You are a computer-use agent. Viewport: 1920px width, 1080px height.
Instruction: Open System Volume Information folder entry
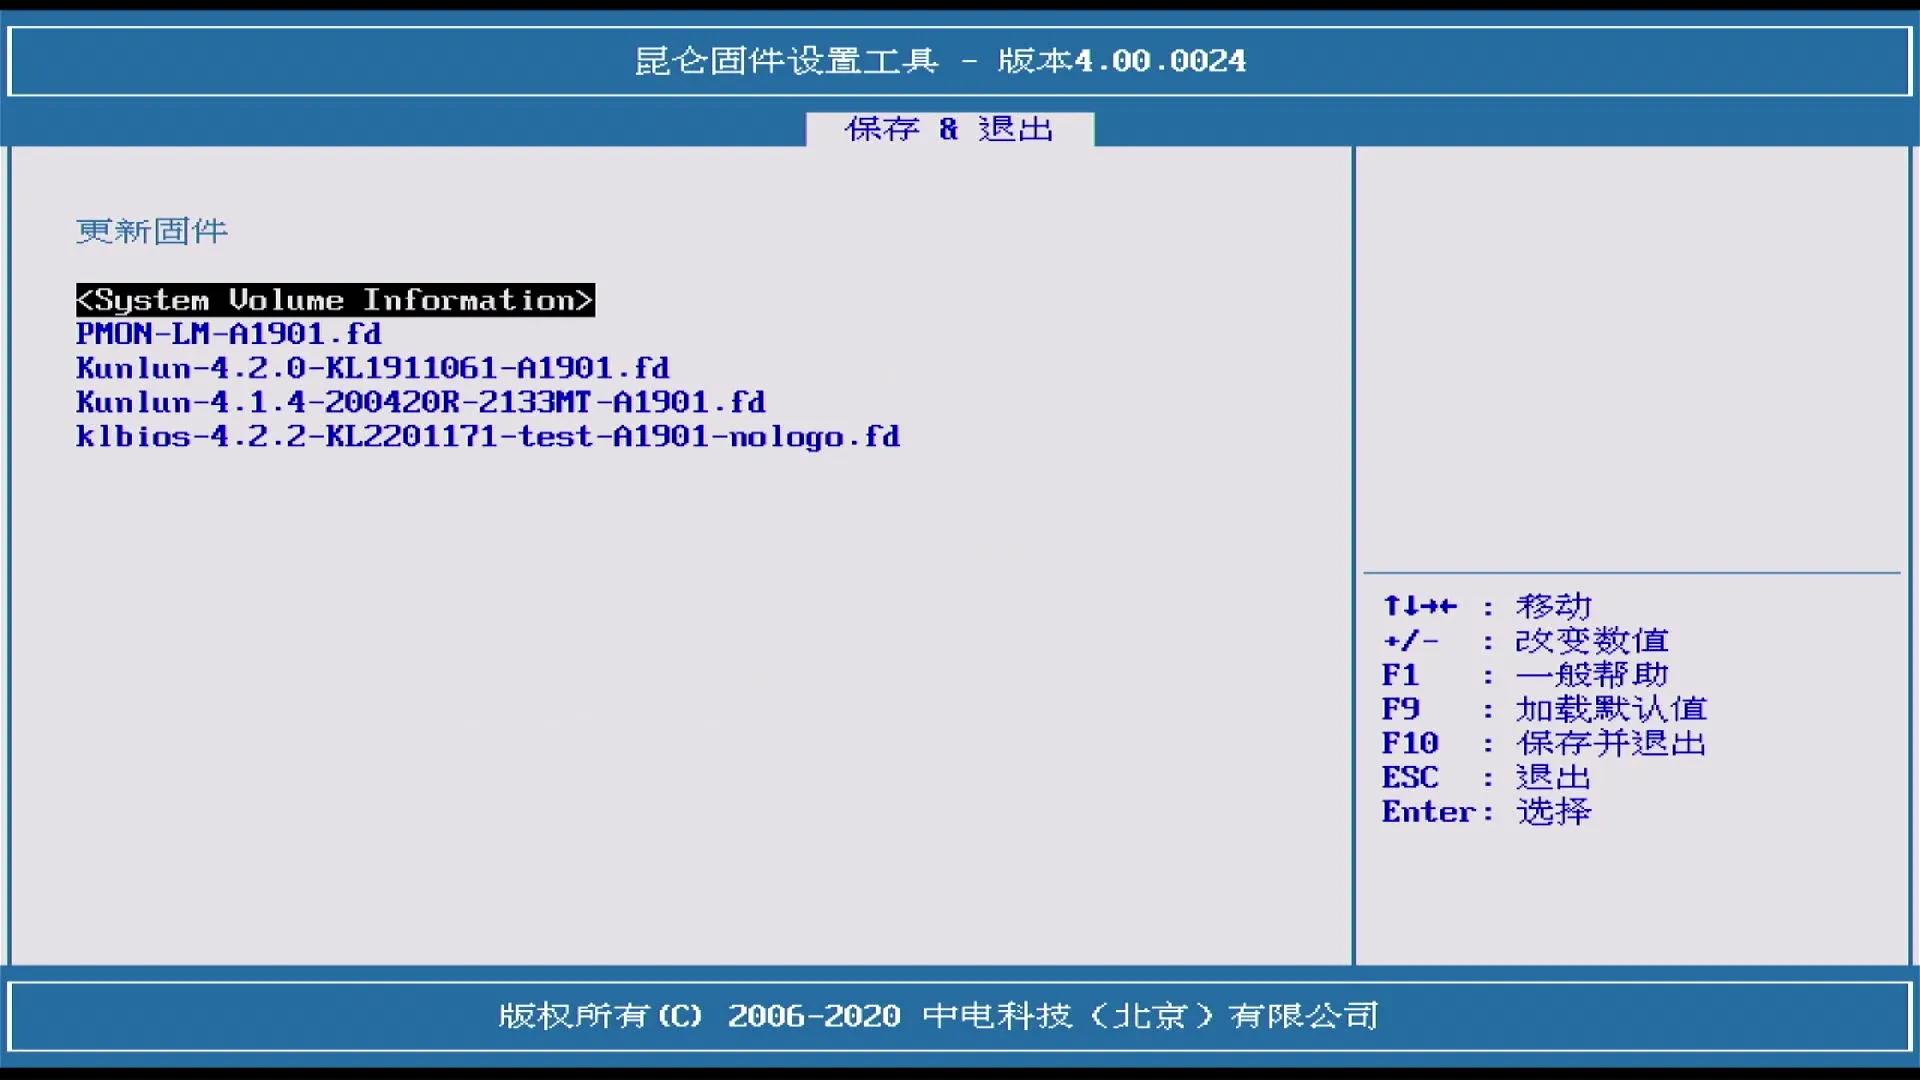(x=335, y=300)
